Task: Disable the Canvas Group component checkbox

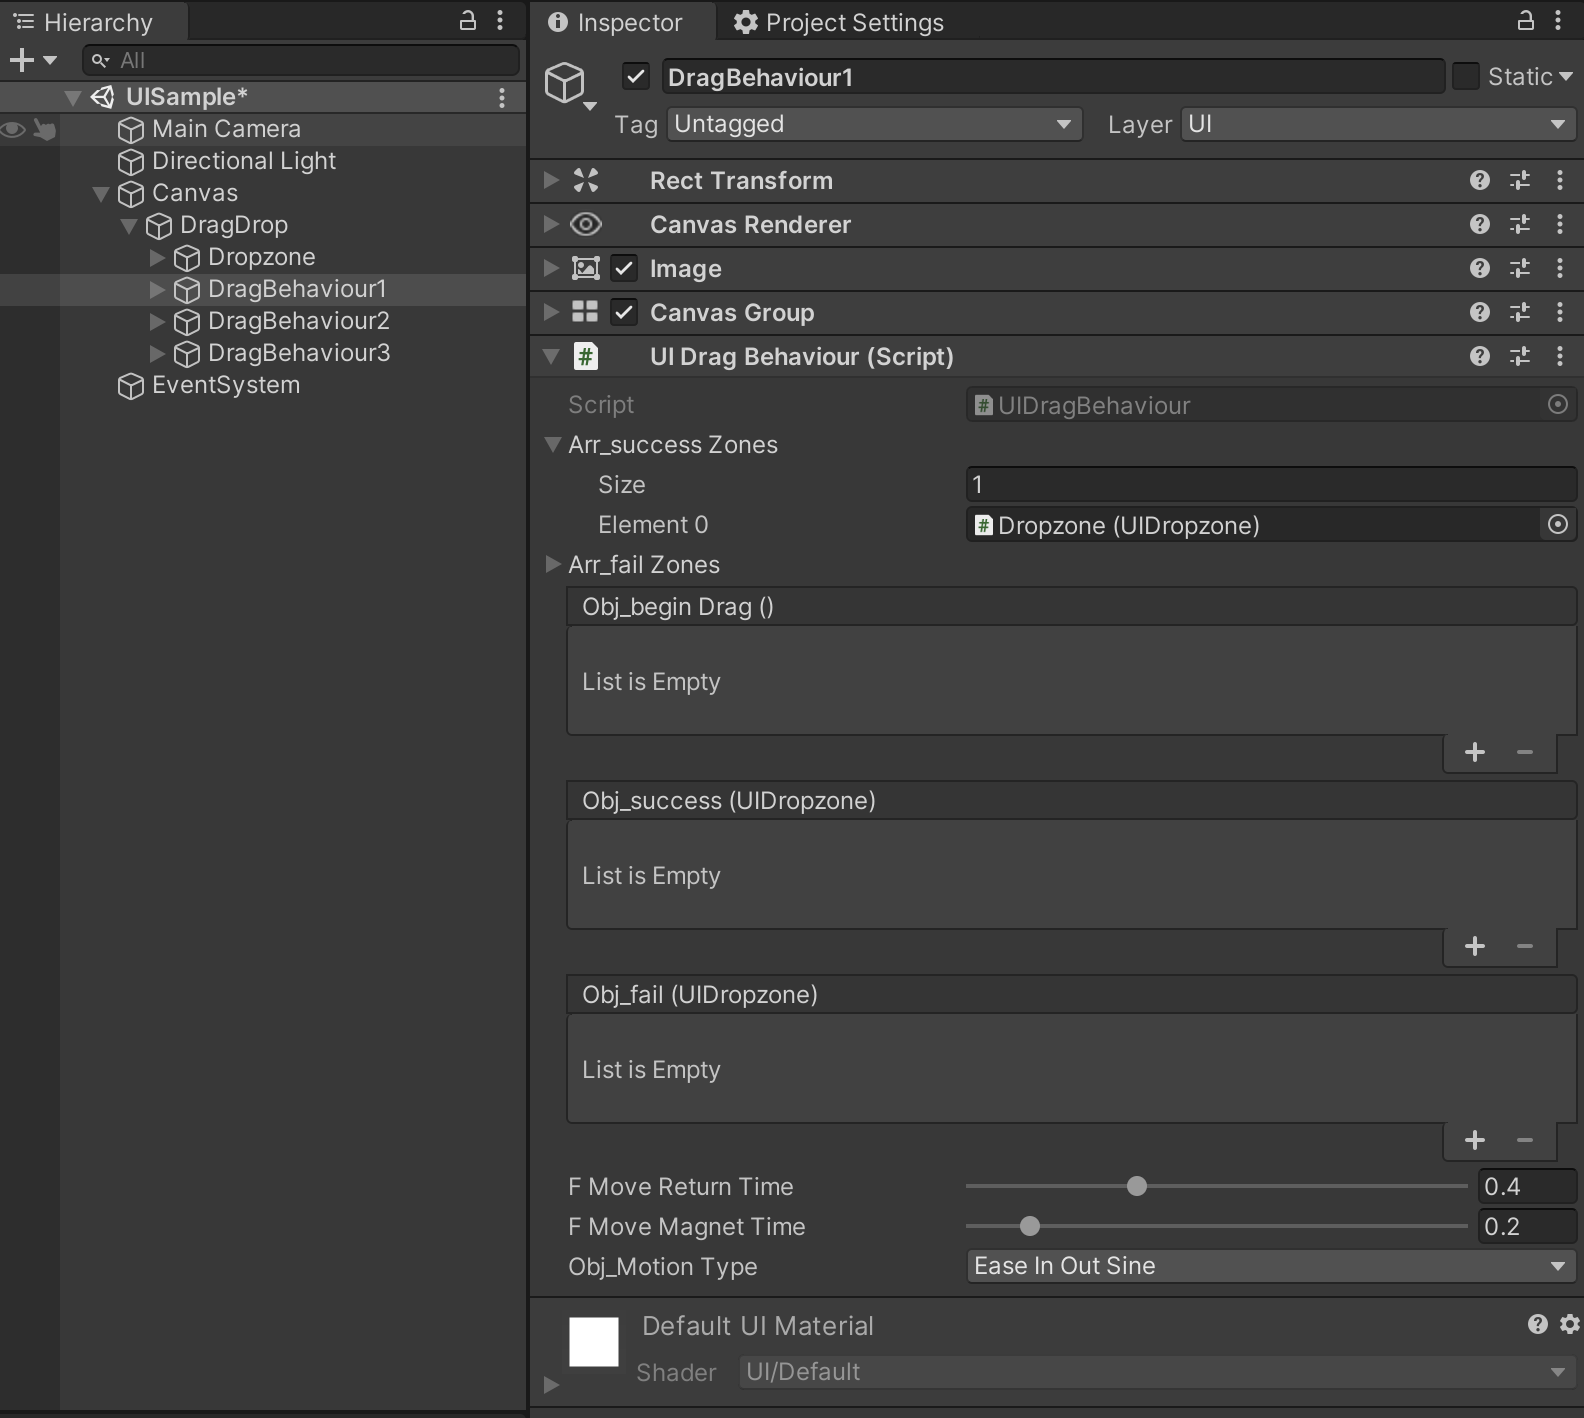Action: point(624,312)
